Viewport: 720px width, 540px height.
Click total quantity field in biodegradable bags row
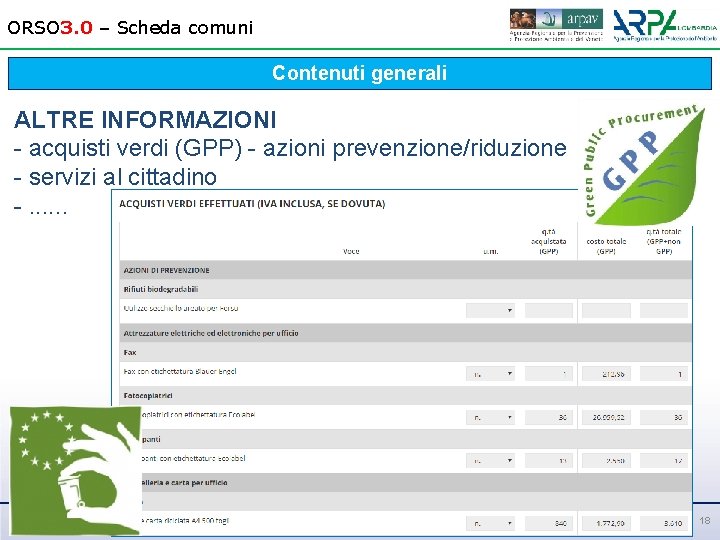[664, 310]
